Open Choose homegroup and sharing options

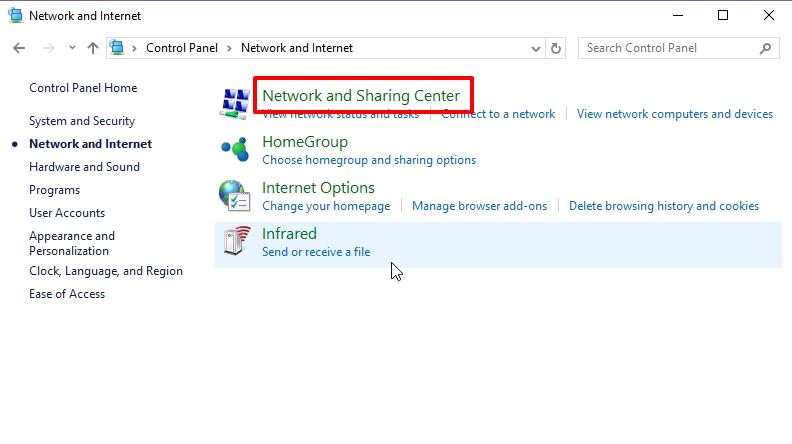[369, 160]
